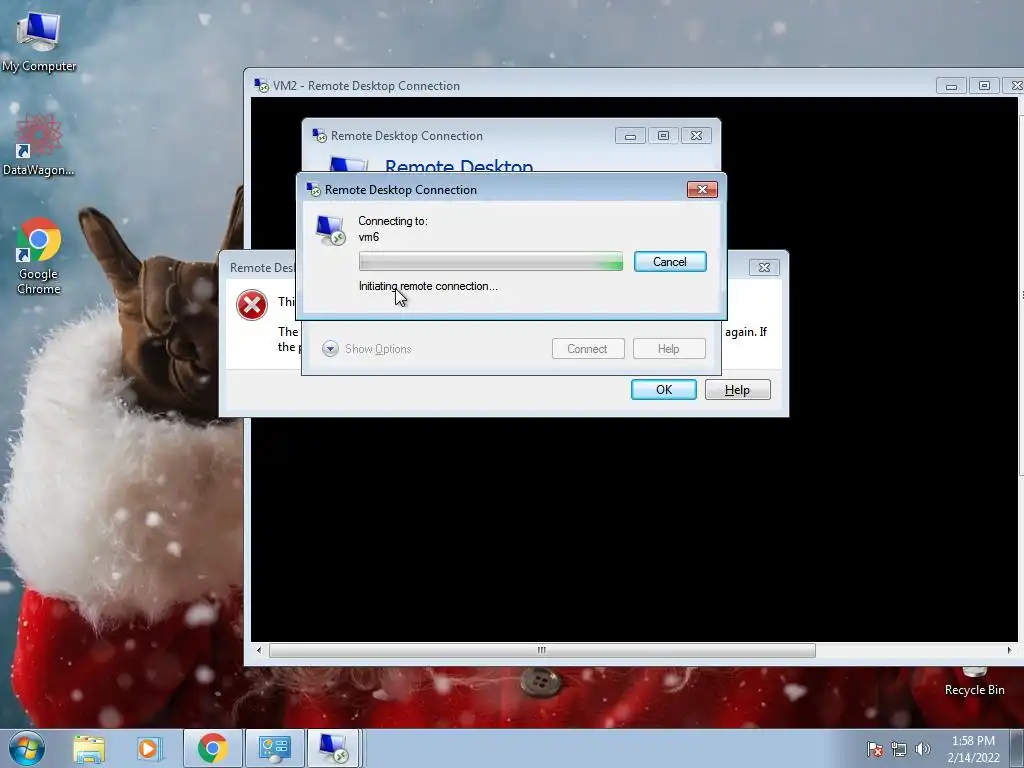This screenshot has width=1024, height=768.
Task: Restore the VM2 Remote Desktop window
Action: [984, 86]
